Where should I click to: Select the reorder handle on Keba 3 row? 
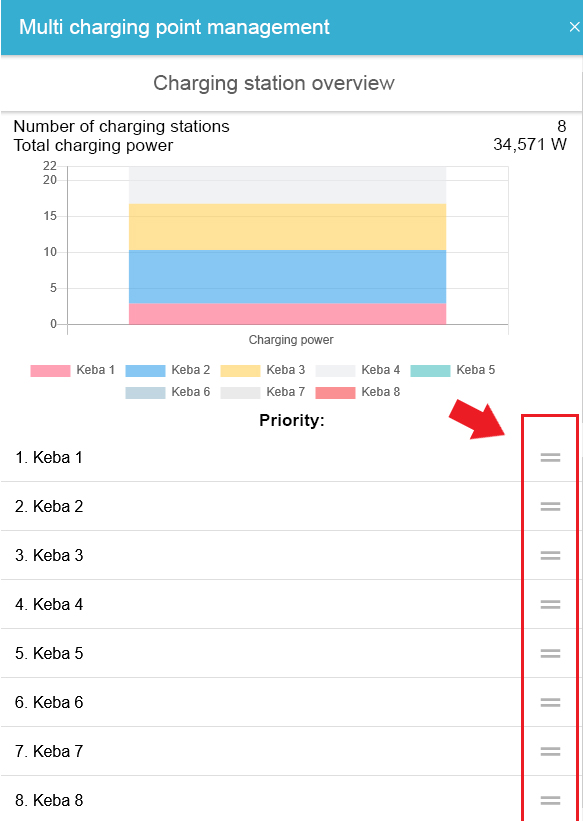pyautogui.click(x=550, y=555)
